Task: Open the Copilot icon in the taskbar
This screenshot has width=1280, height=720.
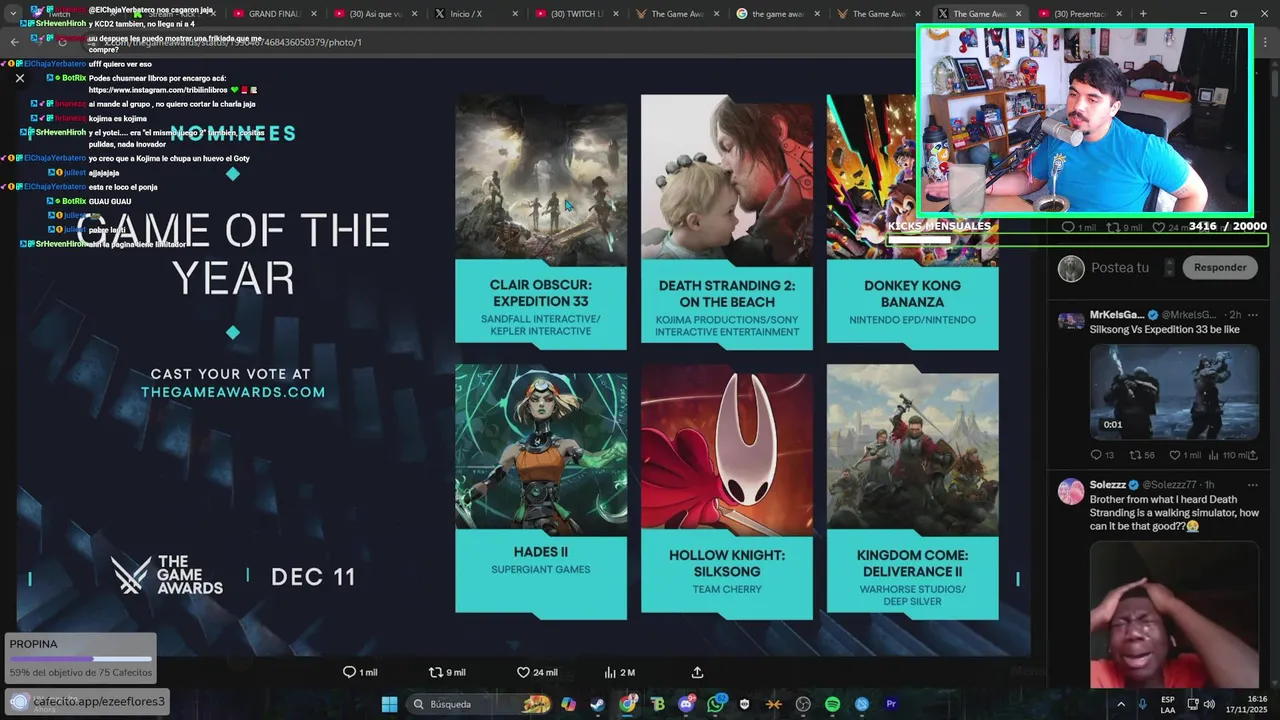Action: [568, 704]
